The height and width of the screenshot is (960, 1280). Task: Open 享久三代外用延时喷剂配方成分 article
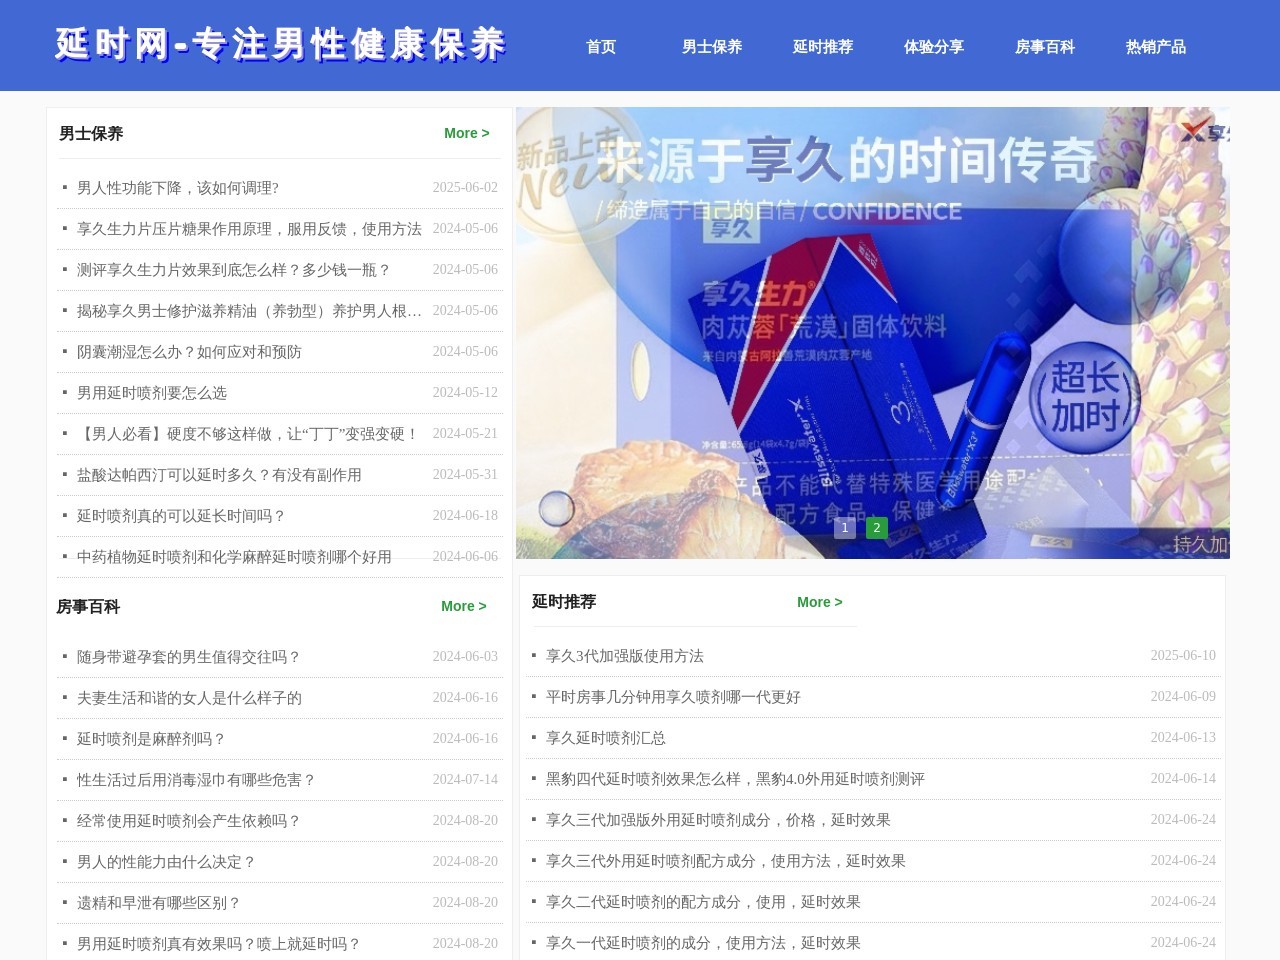[726, 861]
